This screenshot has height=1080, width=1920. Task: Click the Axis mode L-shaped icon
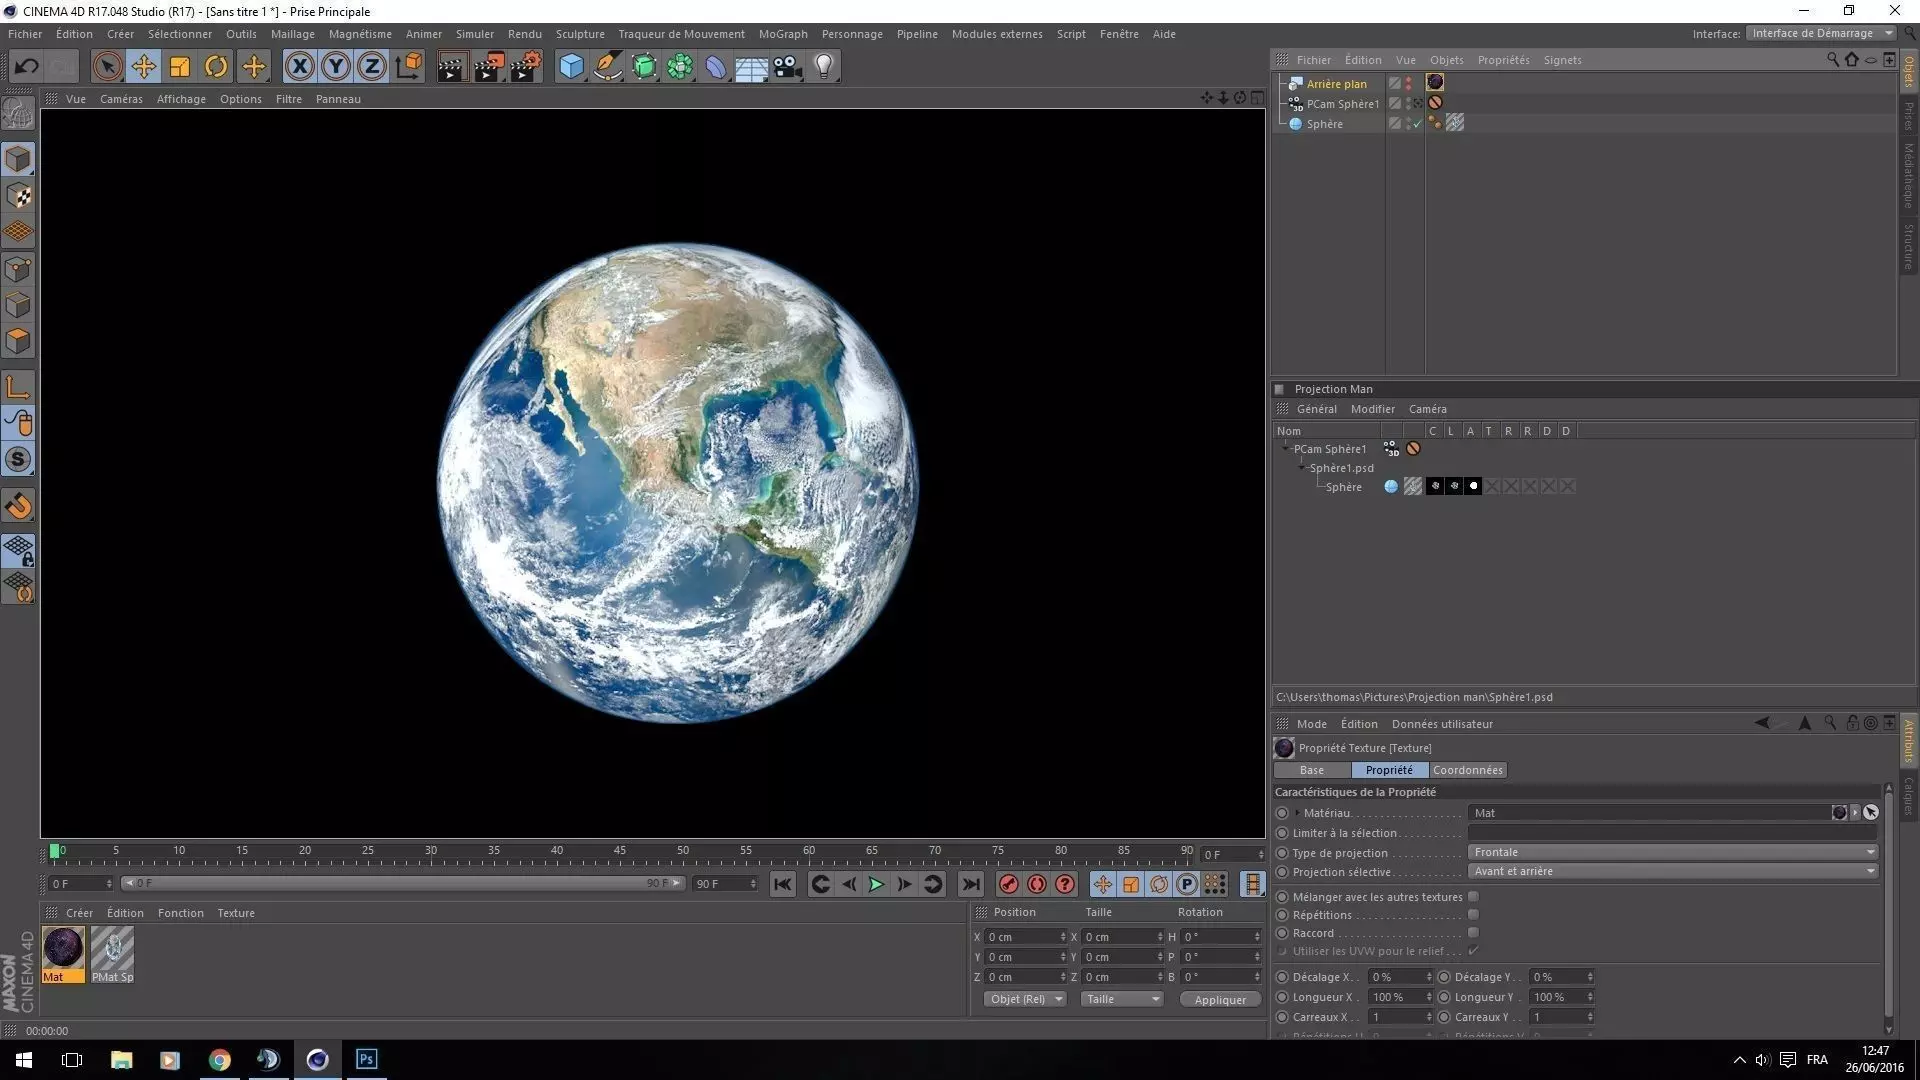[18, 387]
